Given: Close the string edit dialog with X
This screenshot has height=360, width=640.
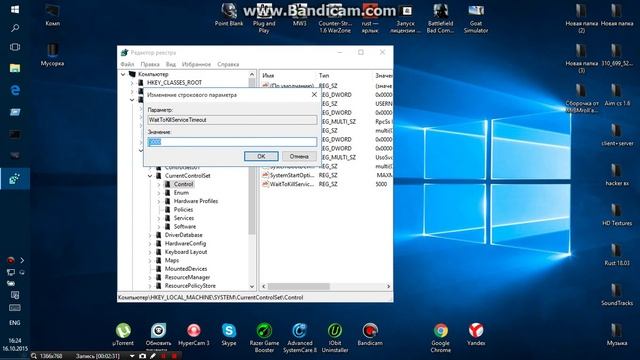Looking at the screenshot, I should tap(314, 95).
